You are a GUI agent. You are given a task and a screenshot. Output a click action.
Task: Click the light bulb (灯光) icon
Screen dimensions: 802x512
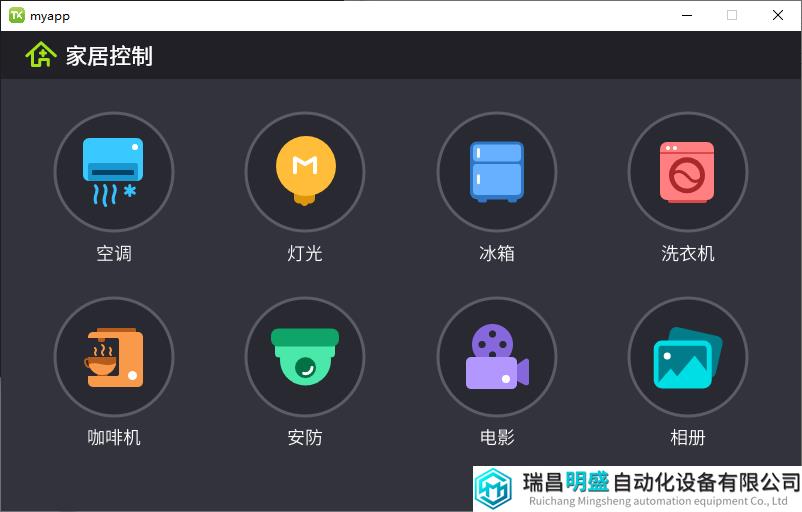[x=305, y=172]
